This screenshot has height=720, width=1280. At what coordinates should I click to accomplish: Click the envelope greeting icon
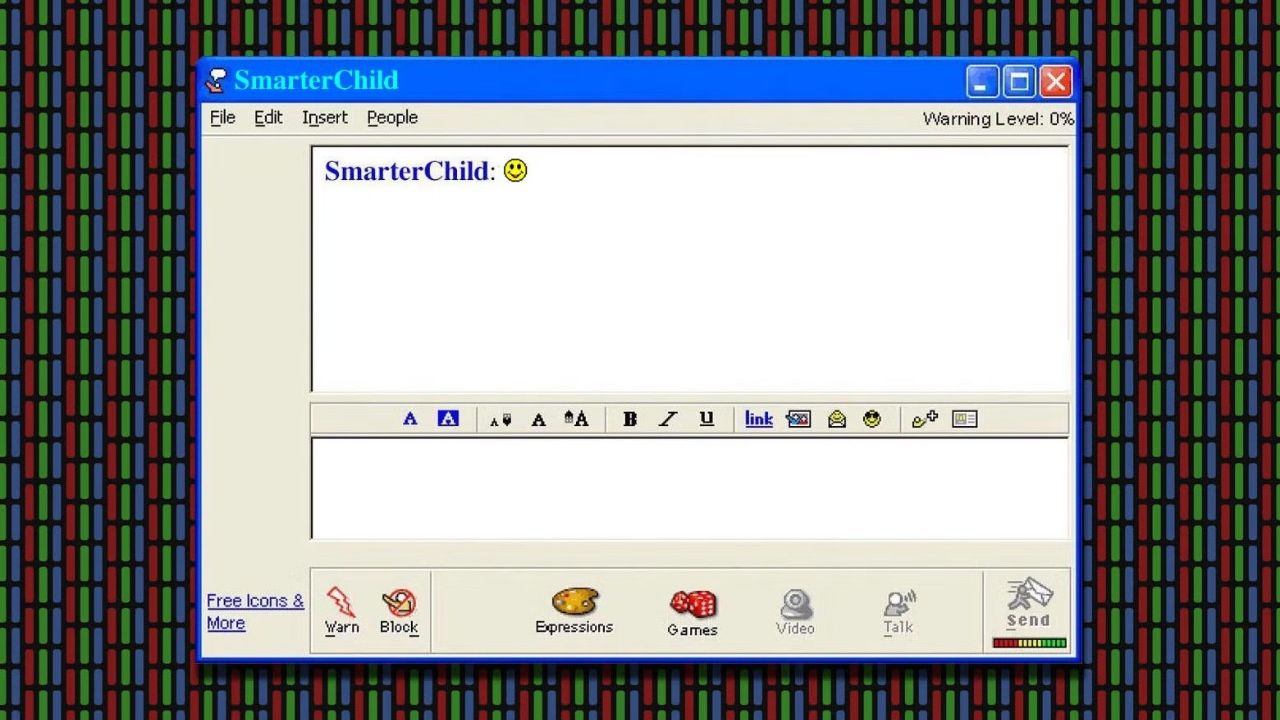point(837,419)
